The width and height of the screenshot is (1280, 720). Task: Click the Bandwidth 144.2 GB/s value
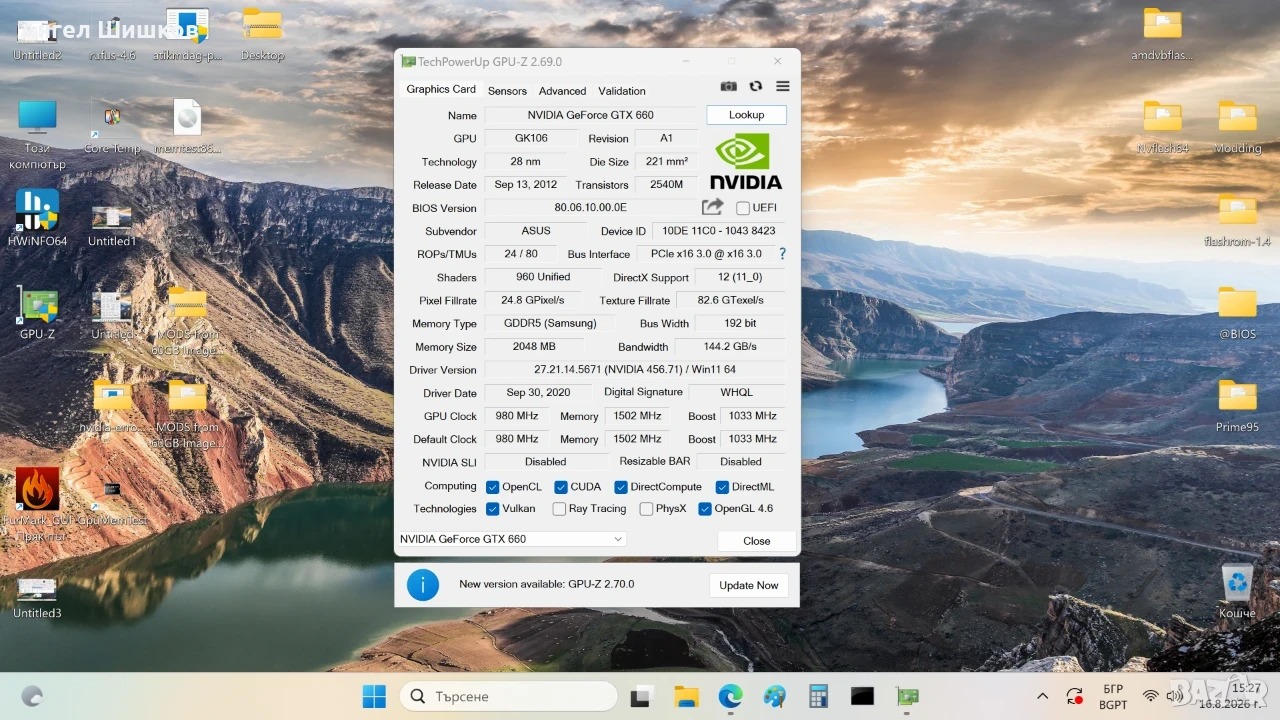730,347
